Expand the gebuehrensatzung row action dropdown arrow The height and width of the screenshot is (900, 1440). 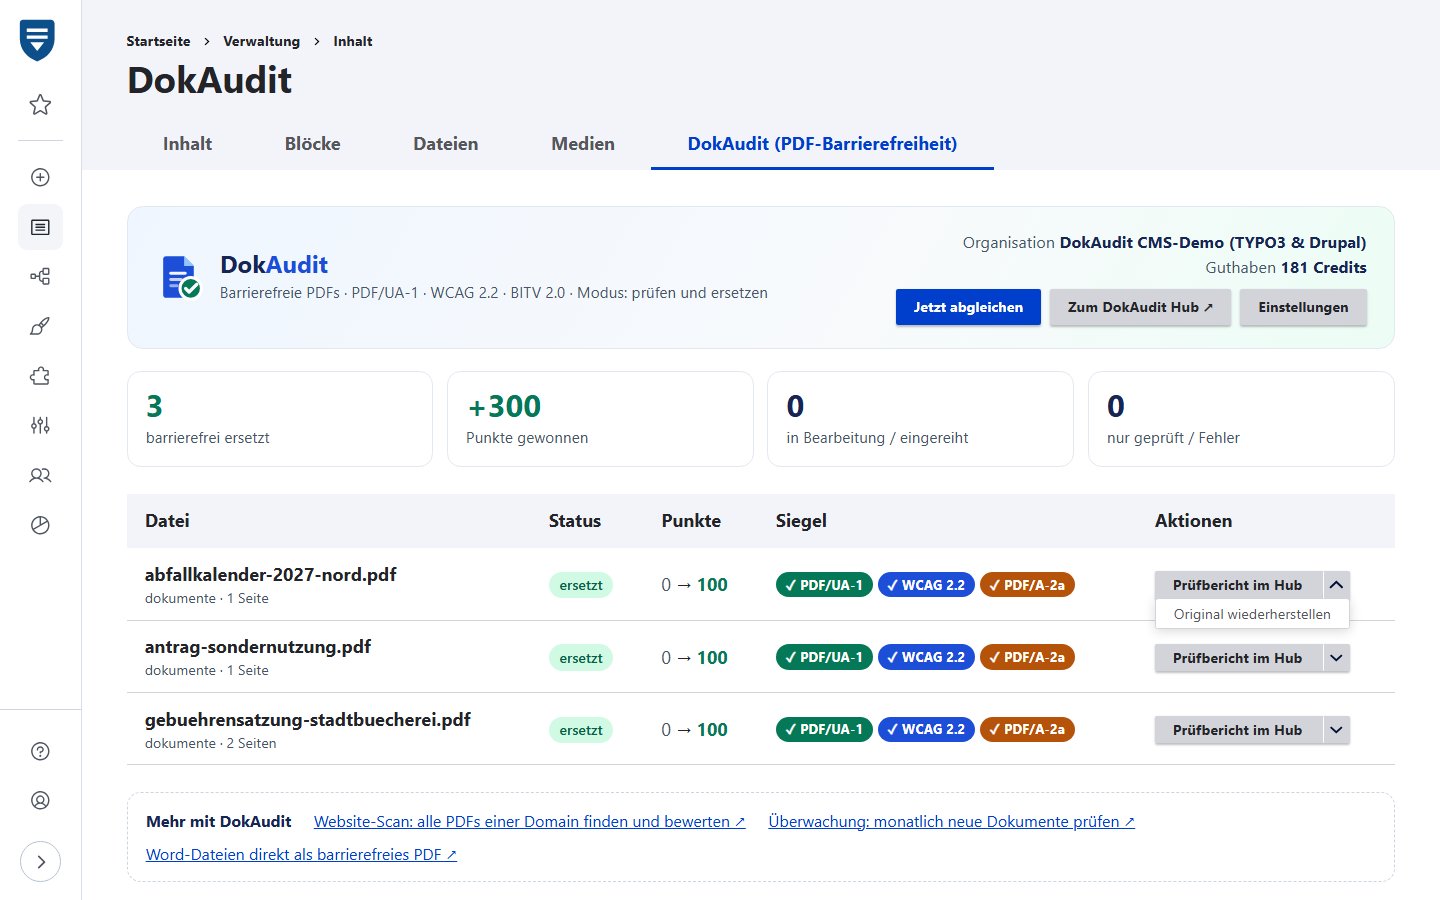point(1336,730)
